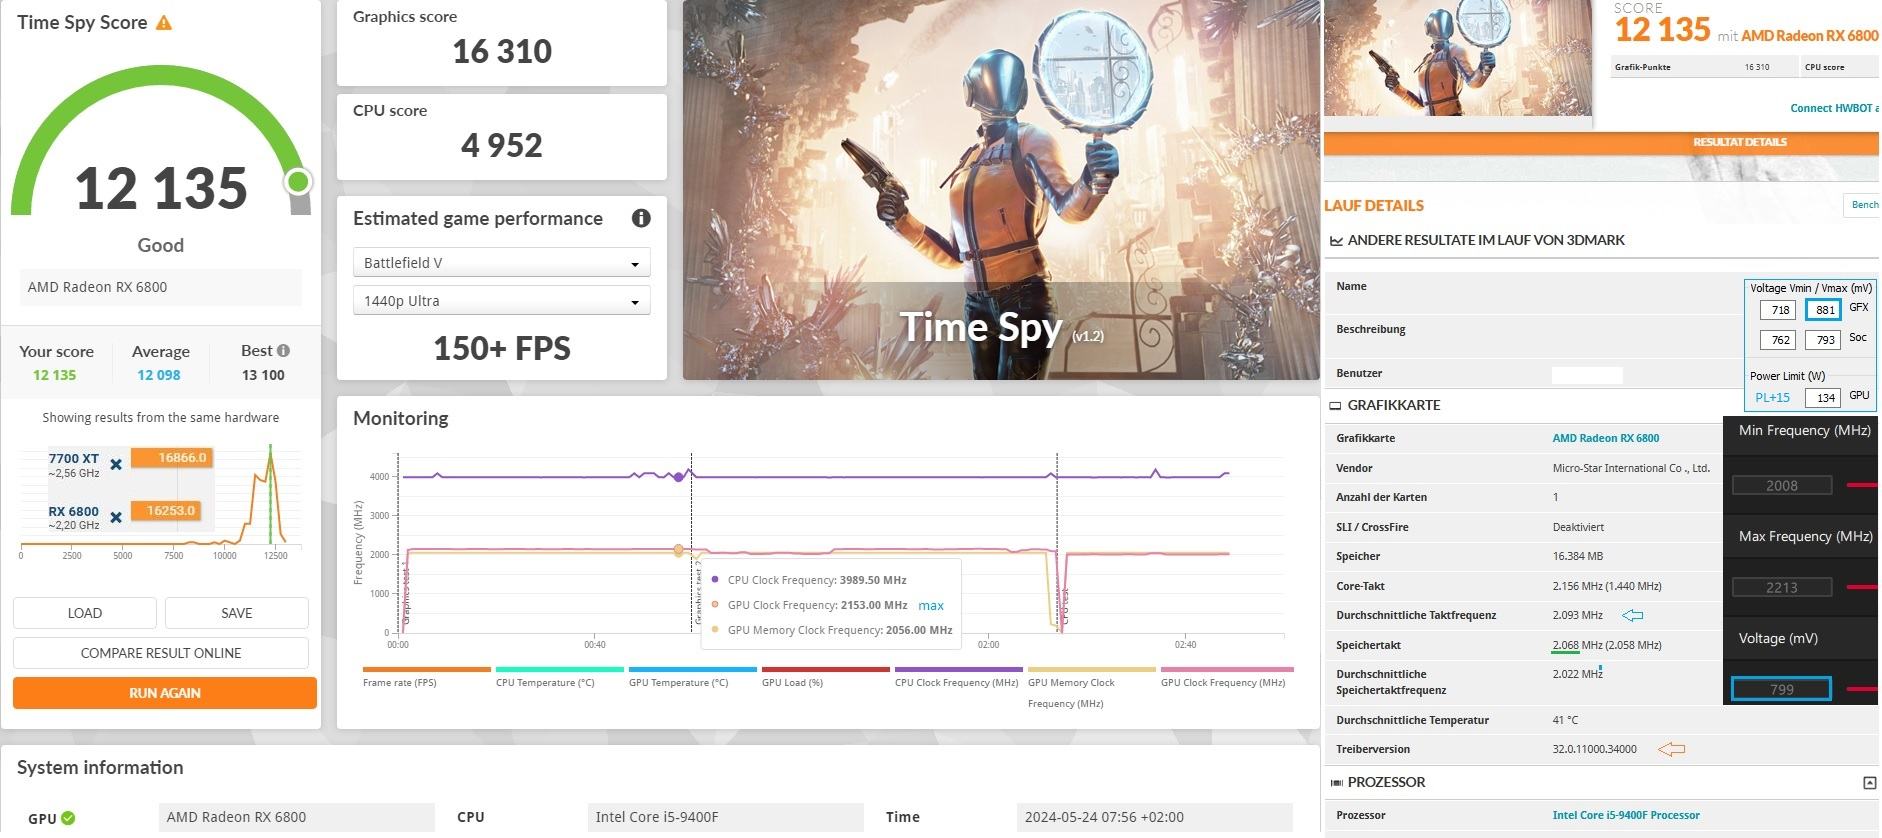
Task: Click the 150+ FPS estimate text
Action: [502, 348]
